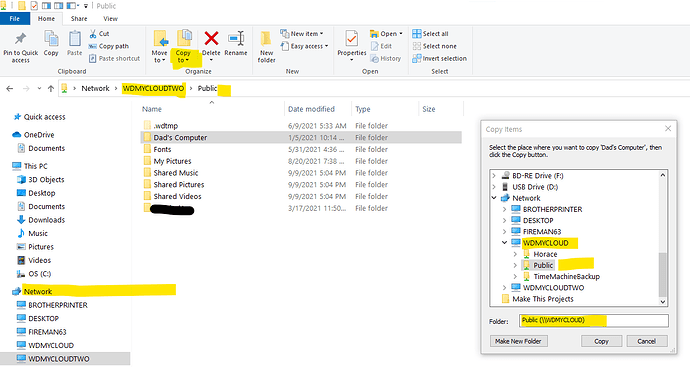The height and width of the screenshot is (367, 690).
Task: Click Select none
Action: click(434, 46)
